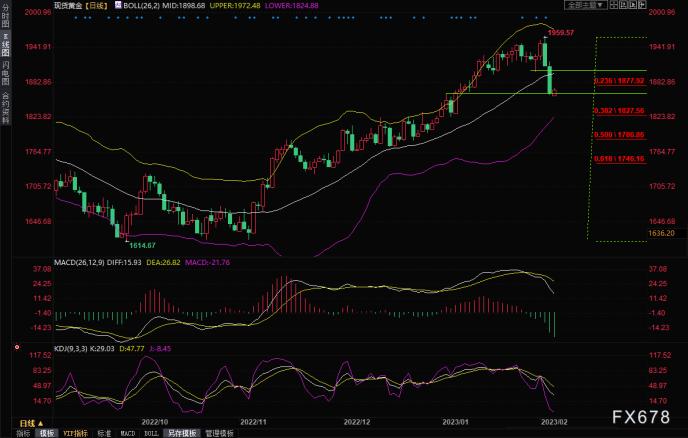Screen dimensions: 688x438
Task: Click 管理模板 to manage templates
Action: [x=219, y=434]
